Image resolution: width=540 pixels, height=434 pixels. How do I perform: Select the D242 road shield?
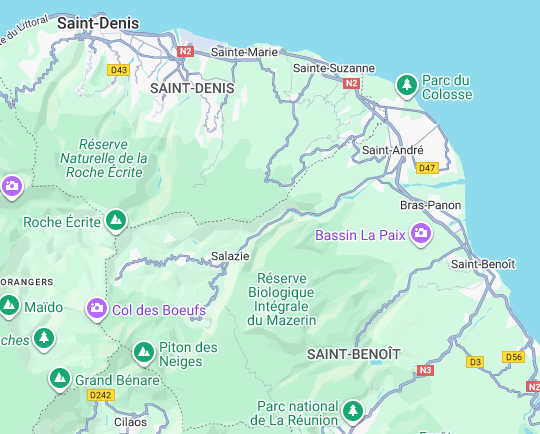[101, 395]
